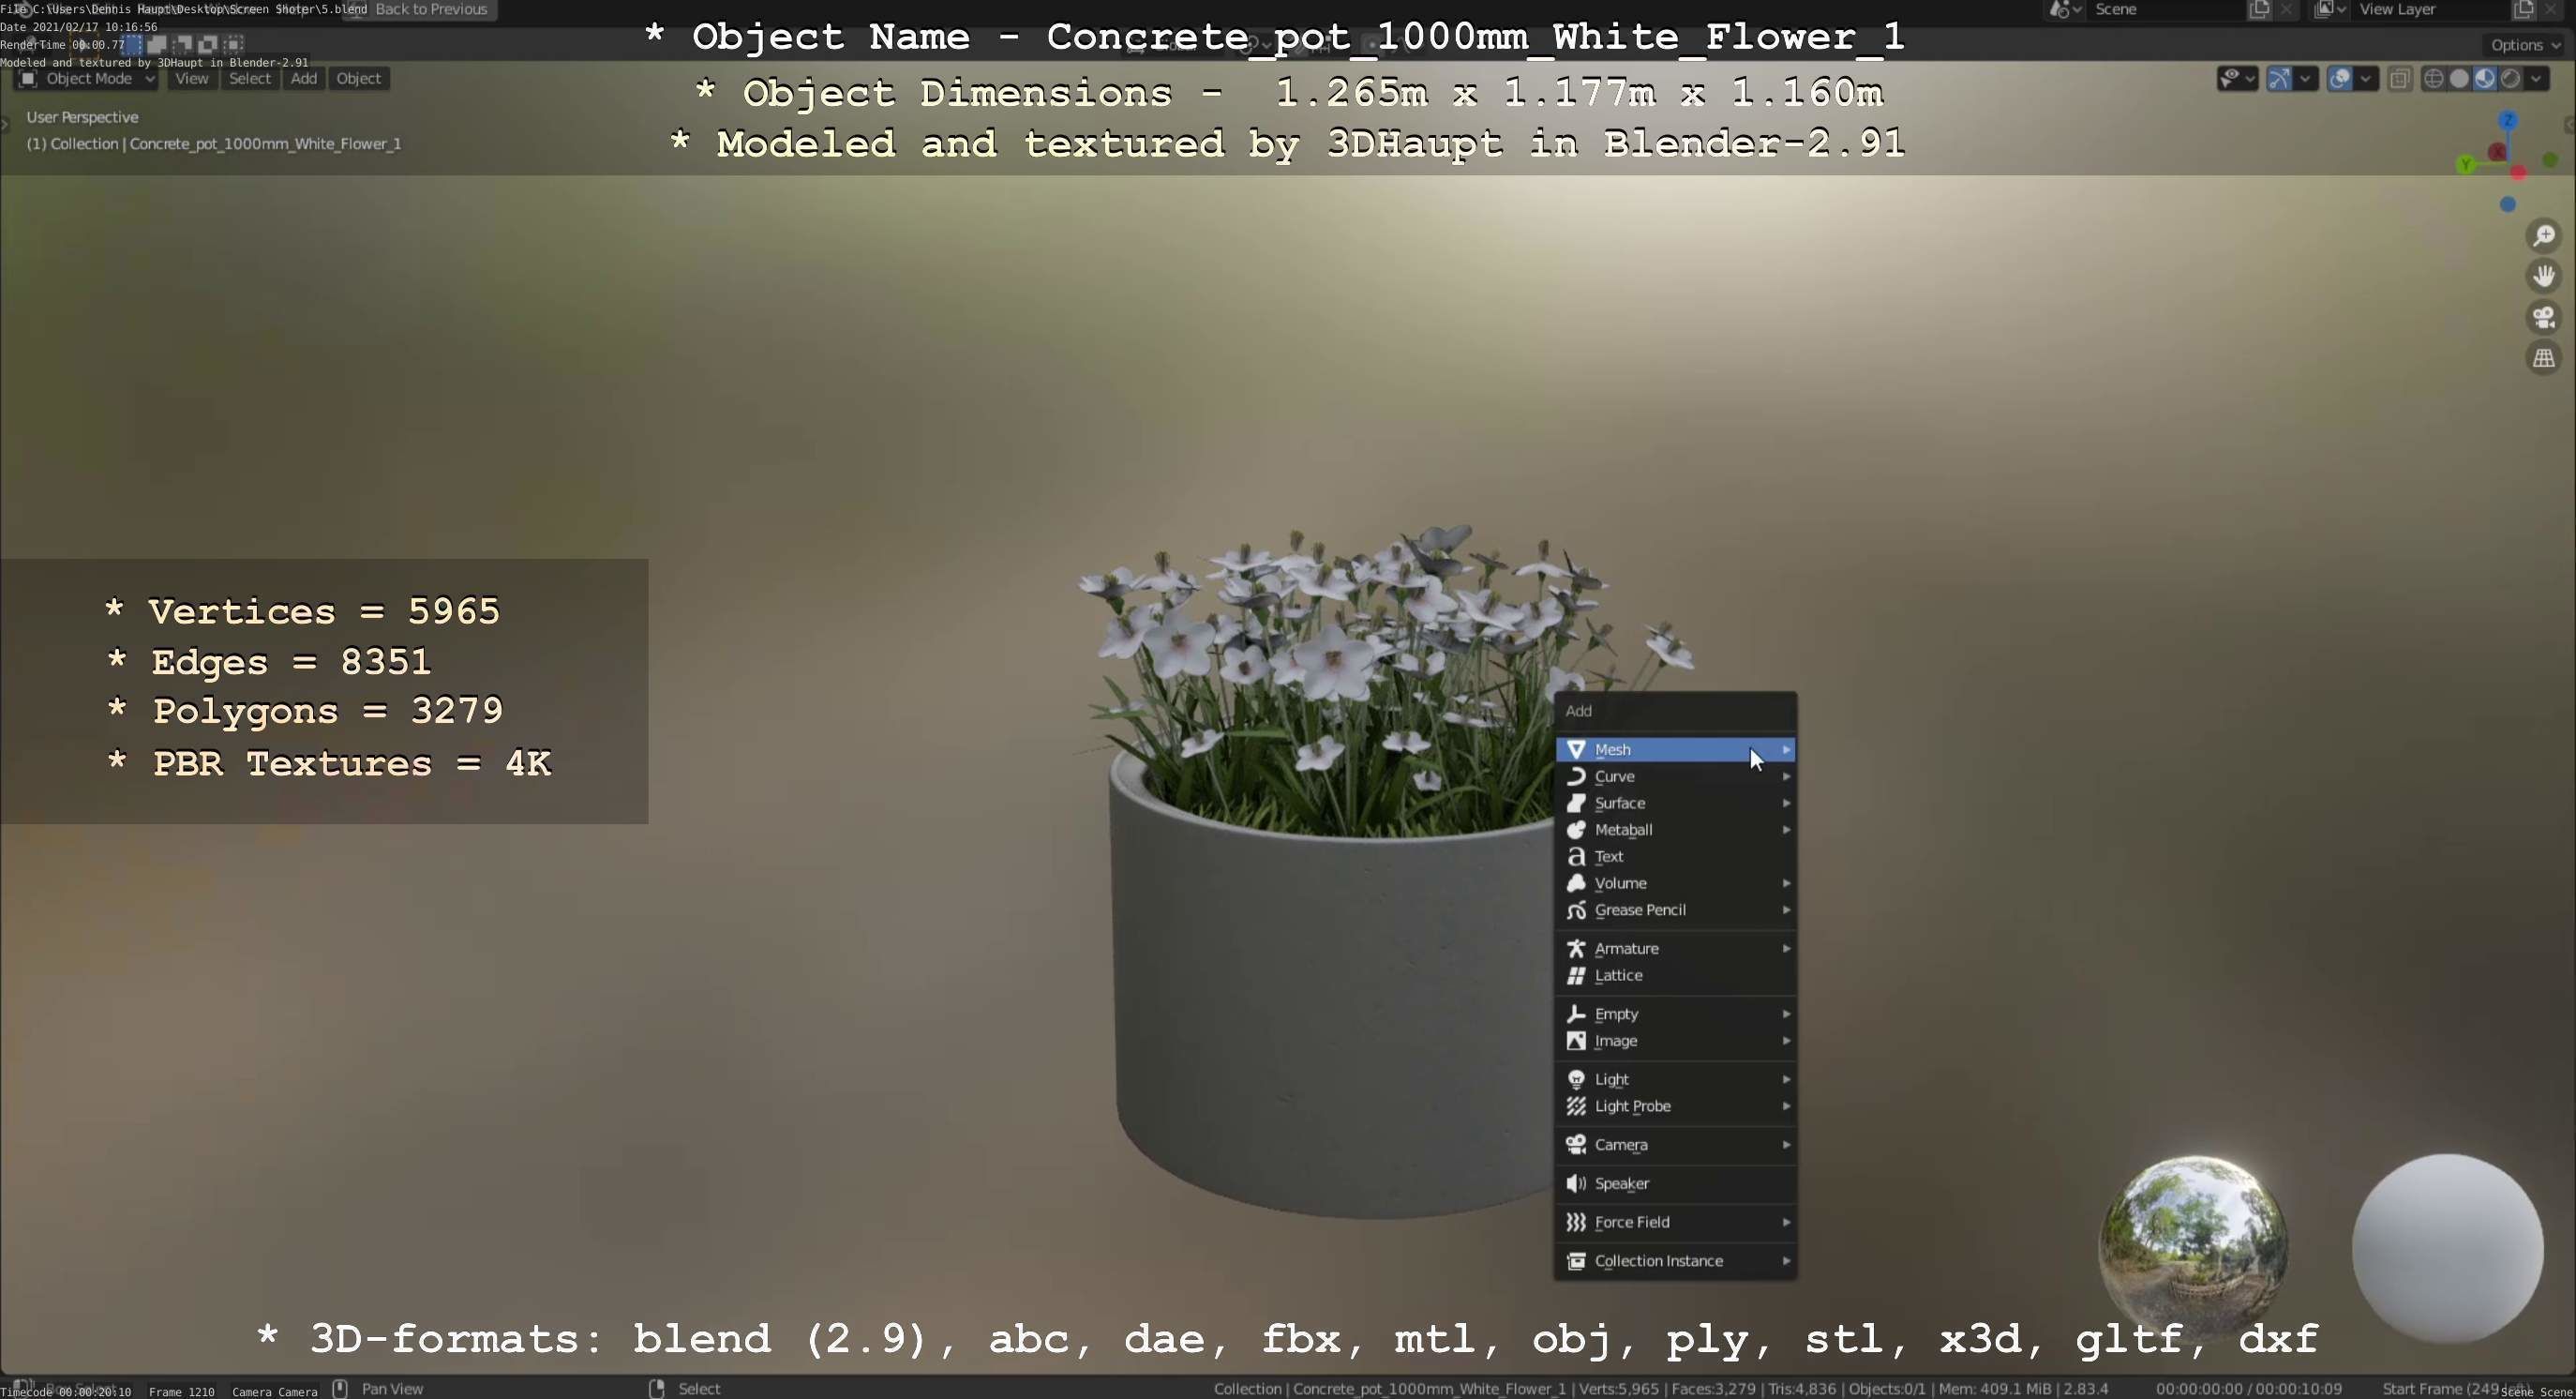Open the Select menu in viewport header
The width and height of the screenshot is (2576, 1399).
tap(249, 79)
